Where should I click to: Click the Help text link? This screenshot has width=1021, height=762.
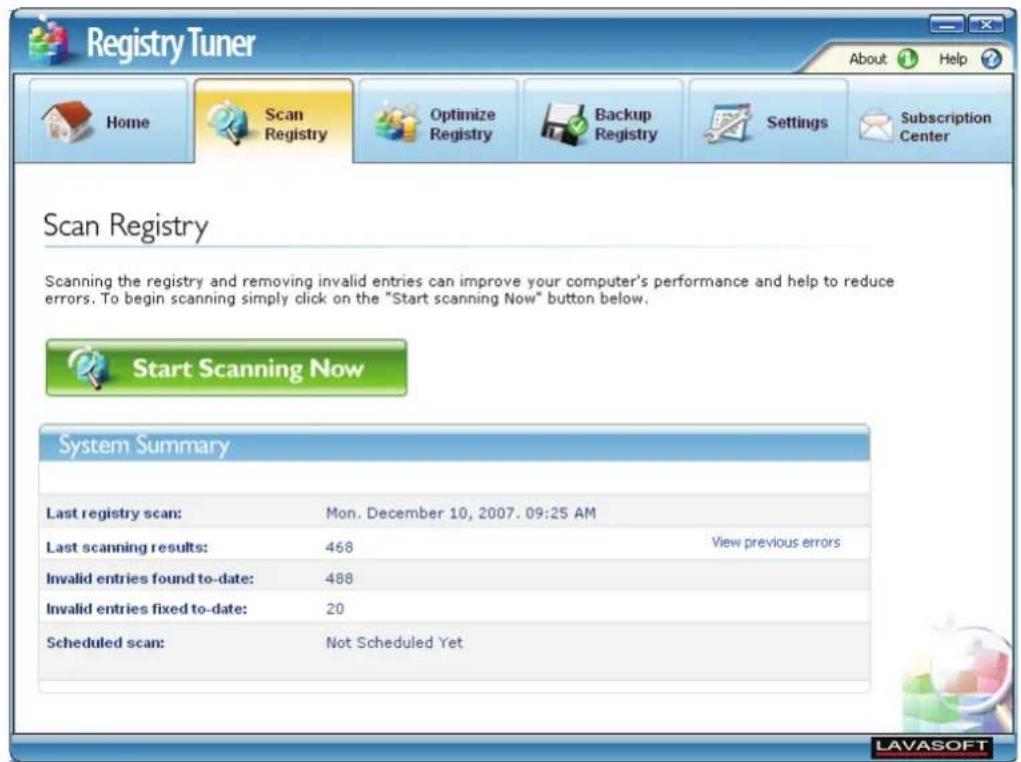tap(953, 59)
